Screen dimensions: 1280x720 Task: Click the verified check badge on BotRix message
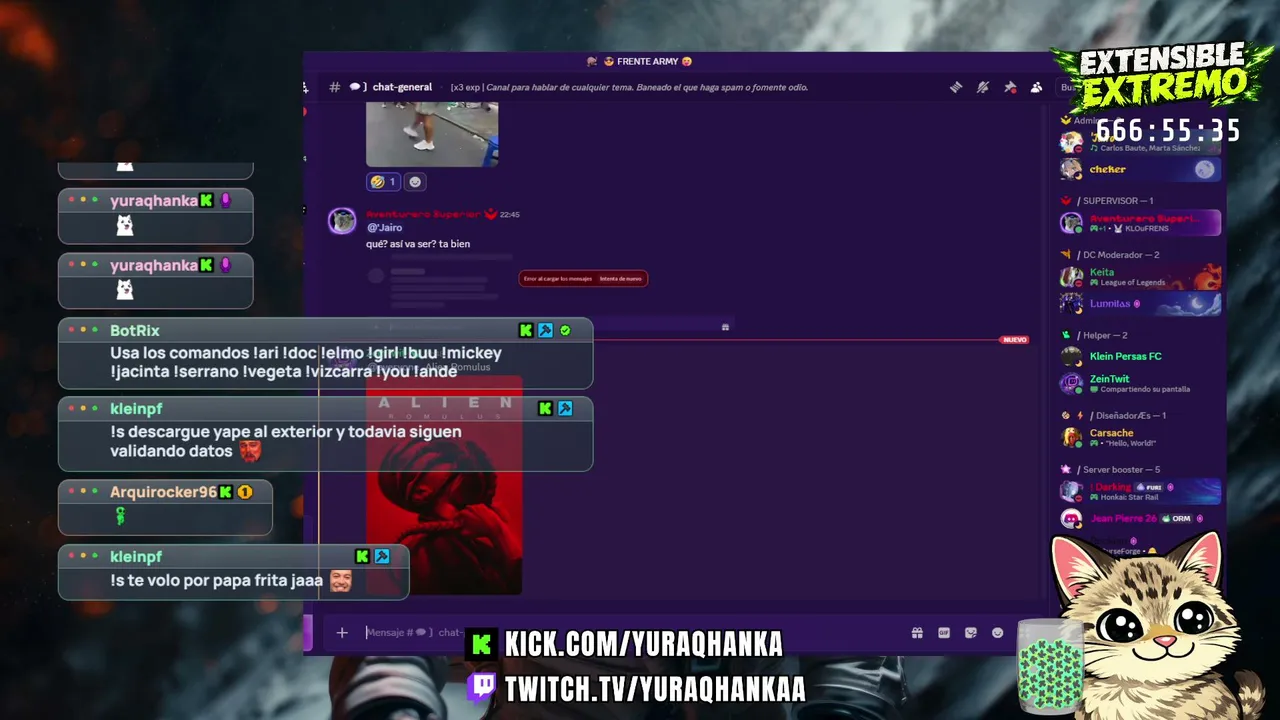coord(565,330)
